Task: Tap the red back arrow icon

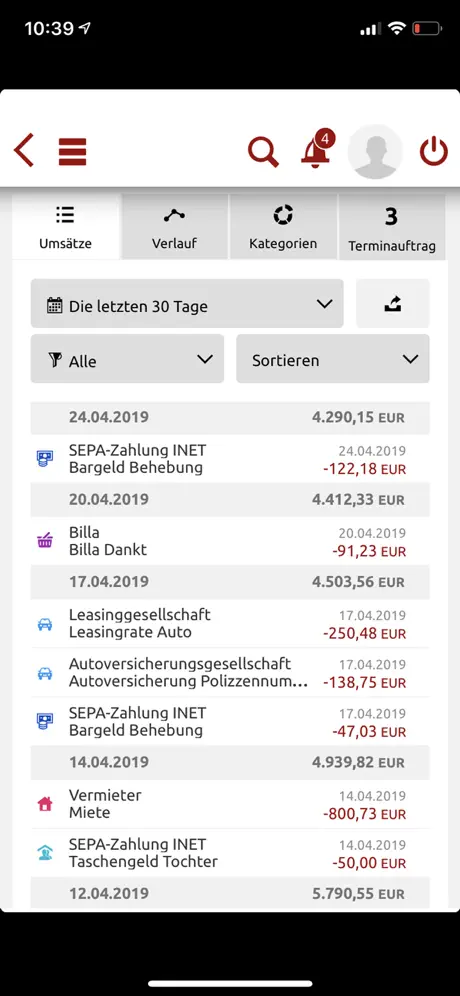Action: (x=24, y=151)
